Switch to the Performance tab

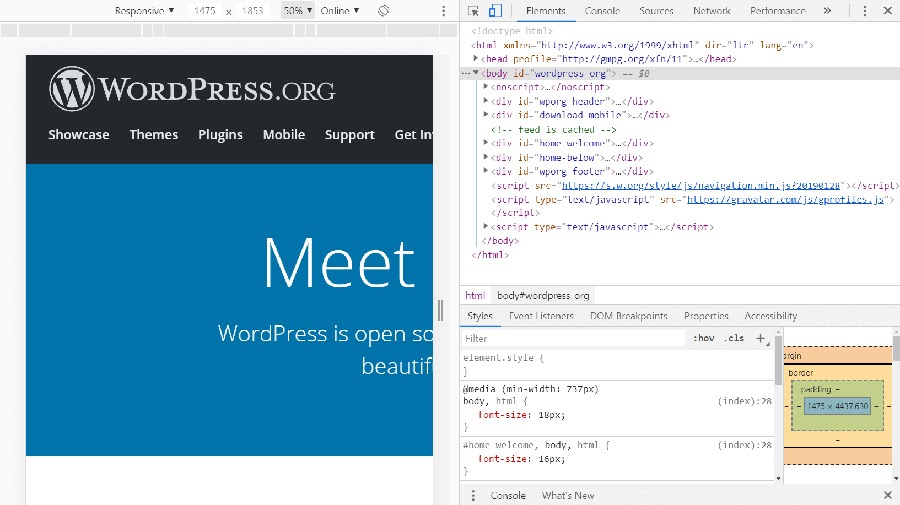[777, 10]
